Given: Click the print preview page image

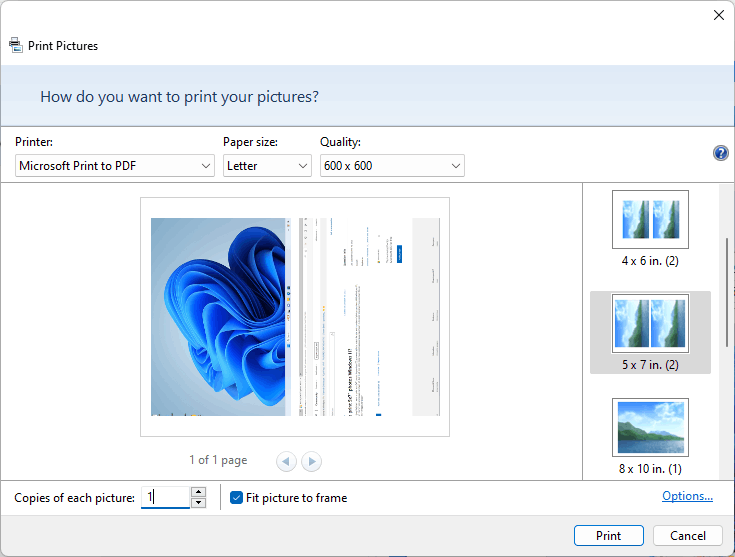Looking at the screenshot, I should click(x=295, y=317).
